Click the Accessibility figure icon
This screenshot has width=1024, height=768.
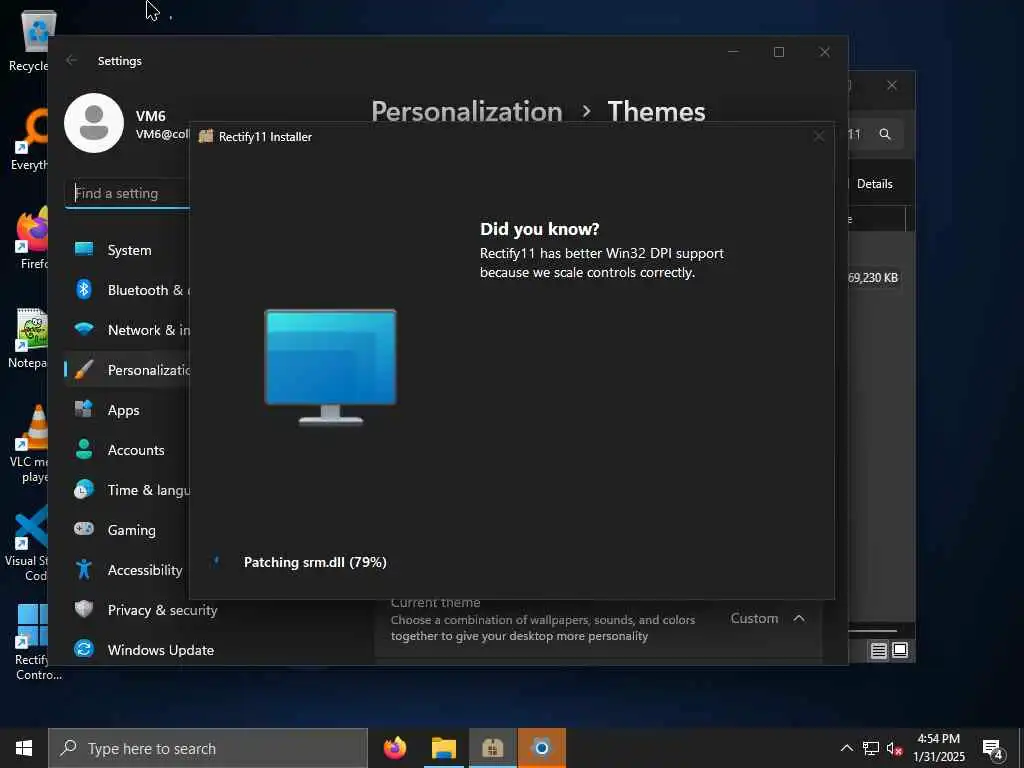84,569
